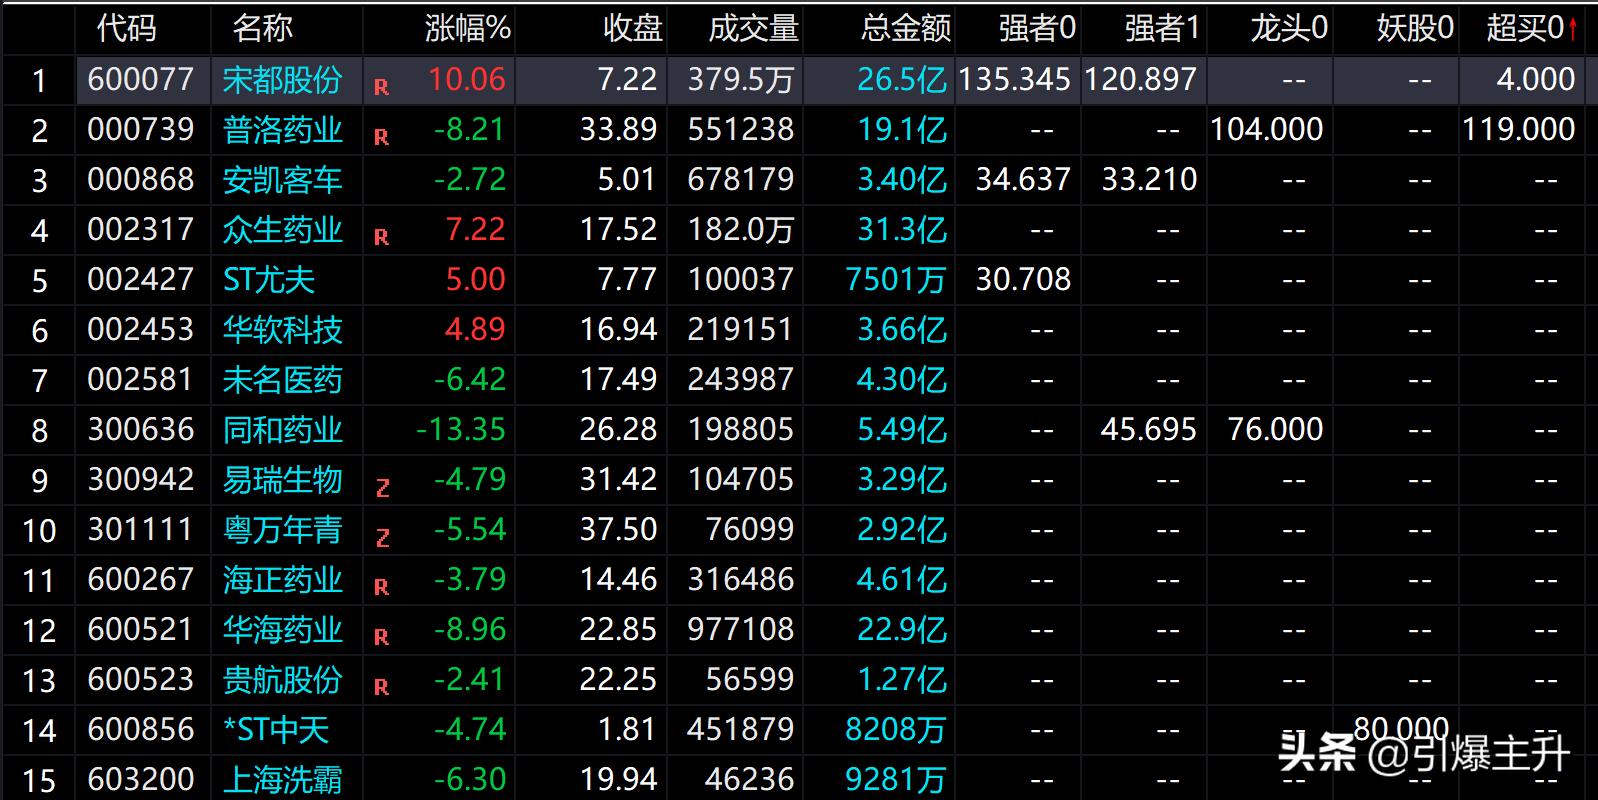The image size is (1598, 800).
Task: Sort by the 代码 column header
Action: 127,28
